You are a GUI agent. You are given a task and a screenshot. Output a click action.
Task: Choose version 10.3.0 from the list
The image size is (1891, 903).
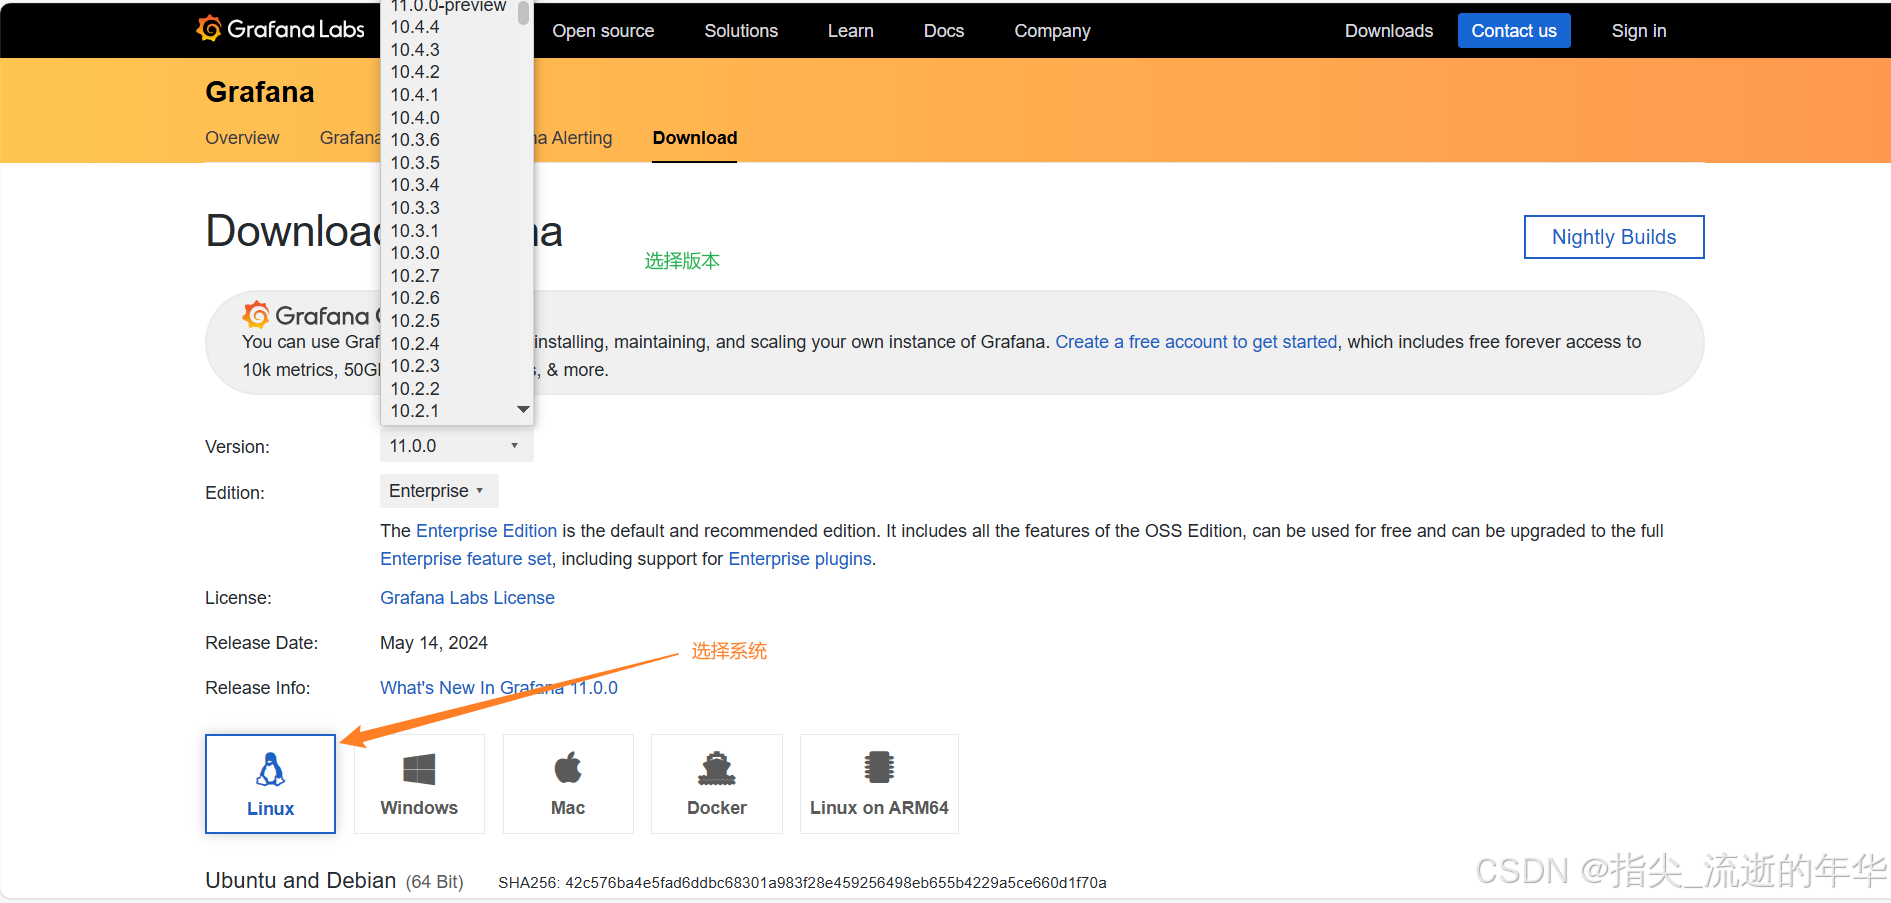click(x=414, y=253)
